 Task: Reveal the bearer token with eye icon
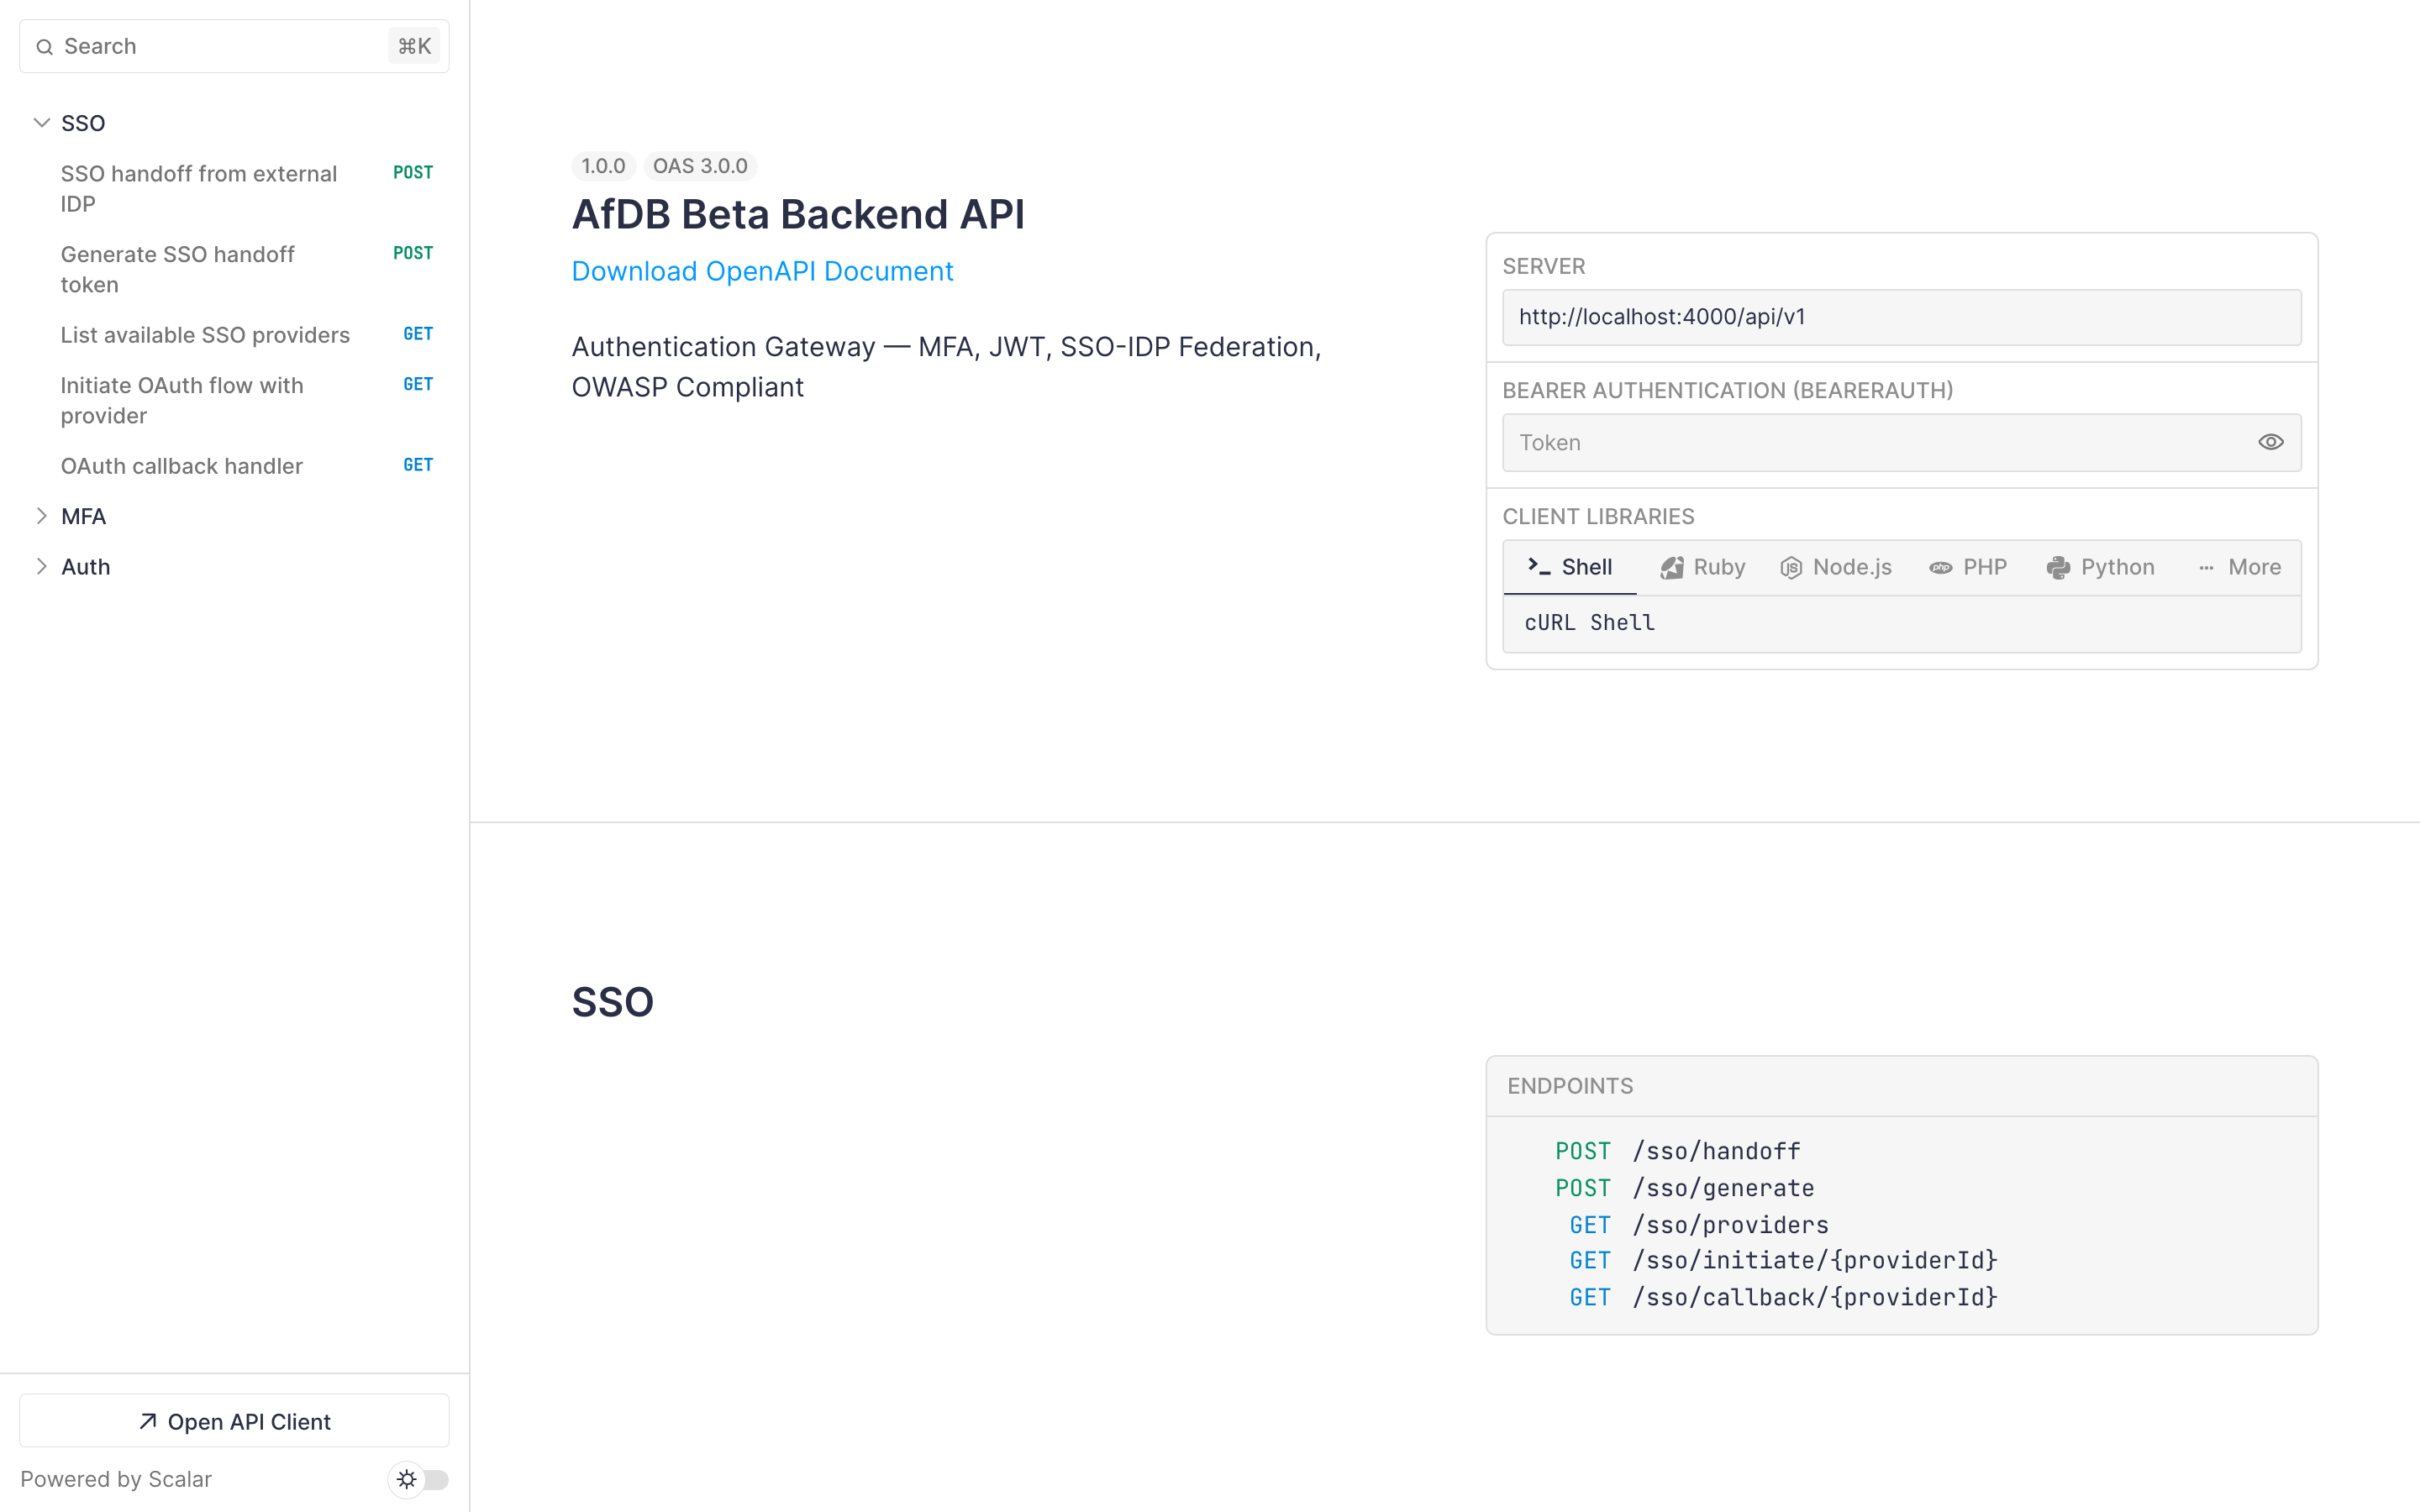(x=2270, y=442)
